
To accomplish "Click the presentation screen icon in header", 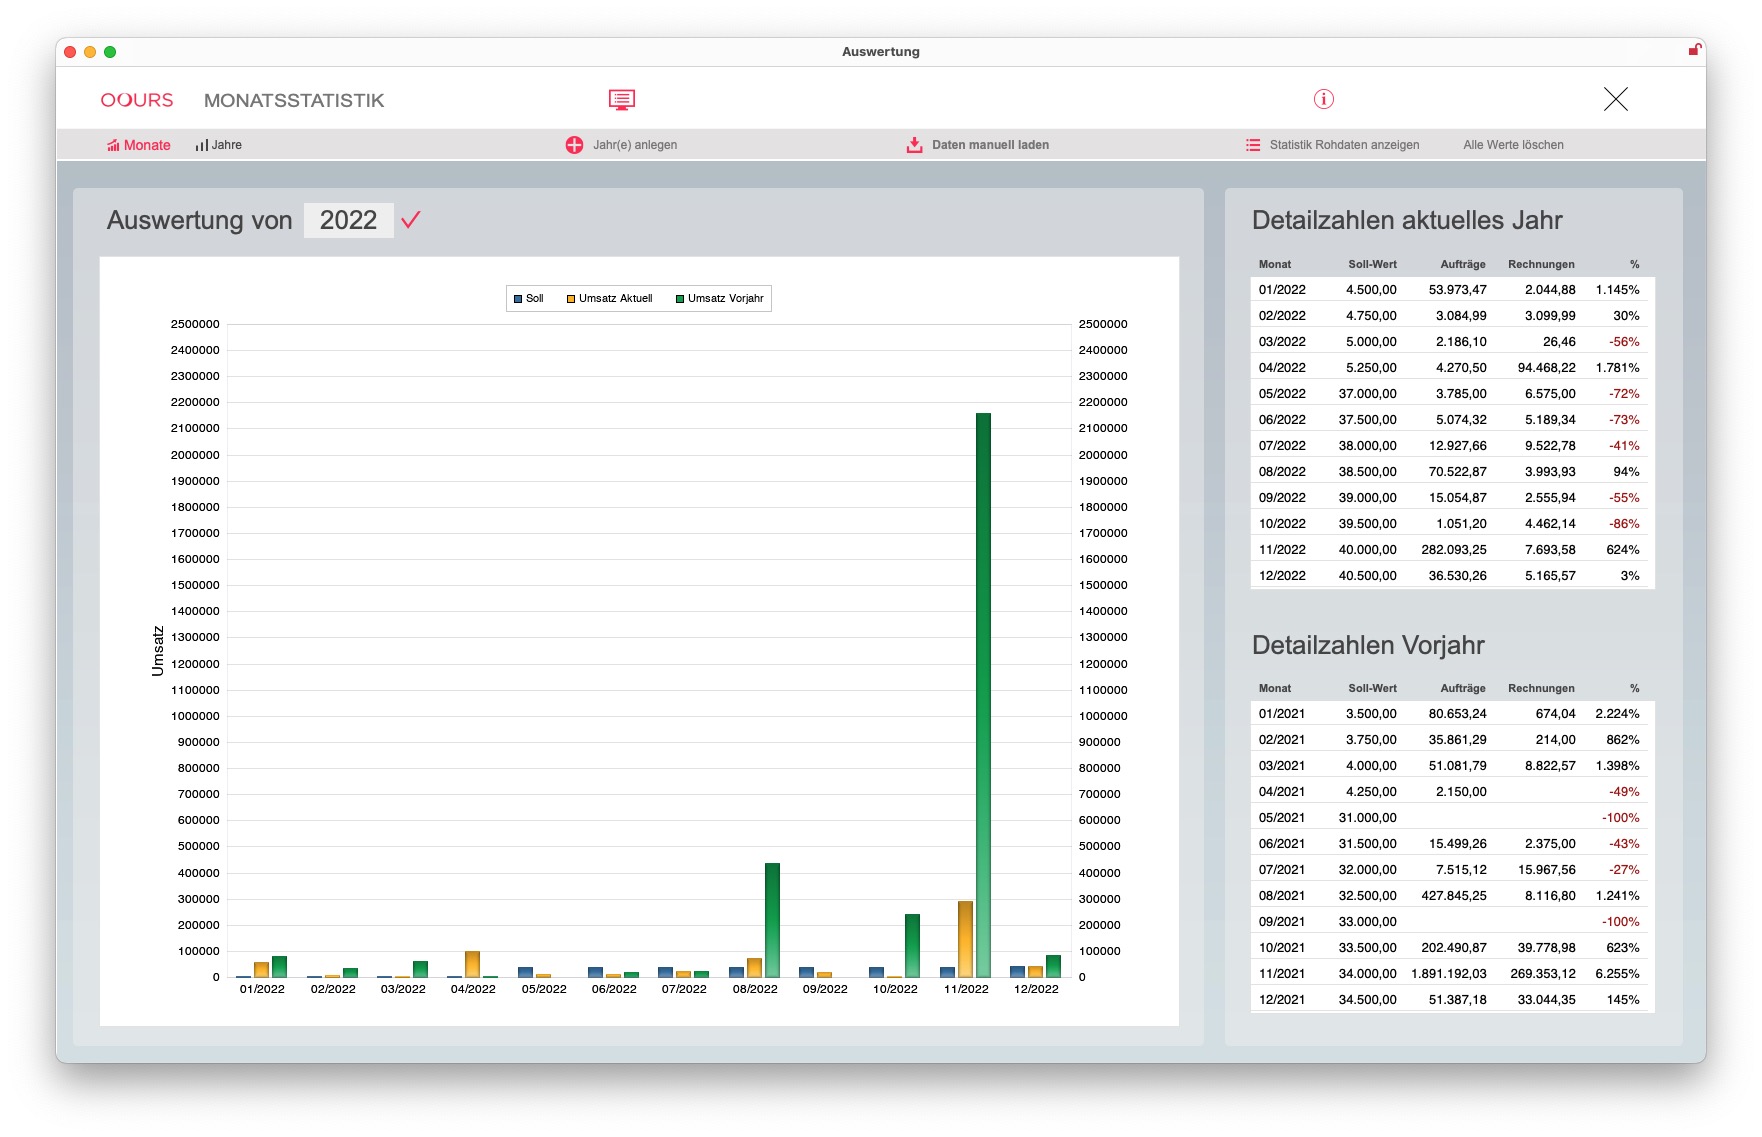I will point(621,99).
